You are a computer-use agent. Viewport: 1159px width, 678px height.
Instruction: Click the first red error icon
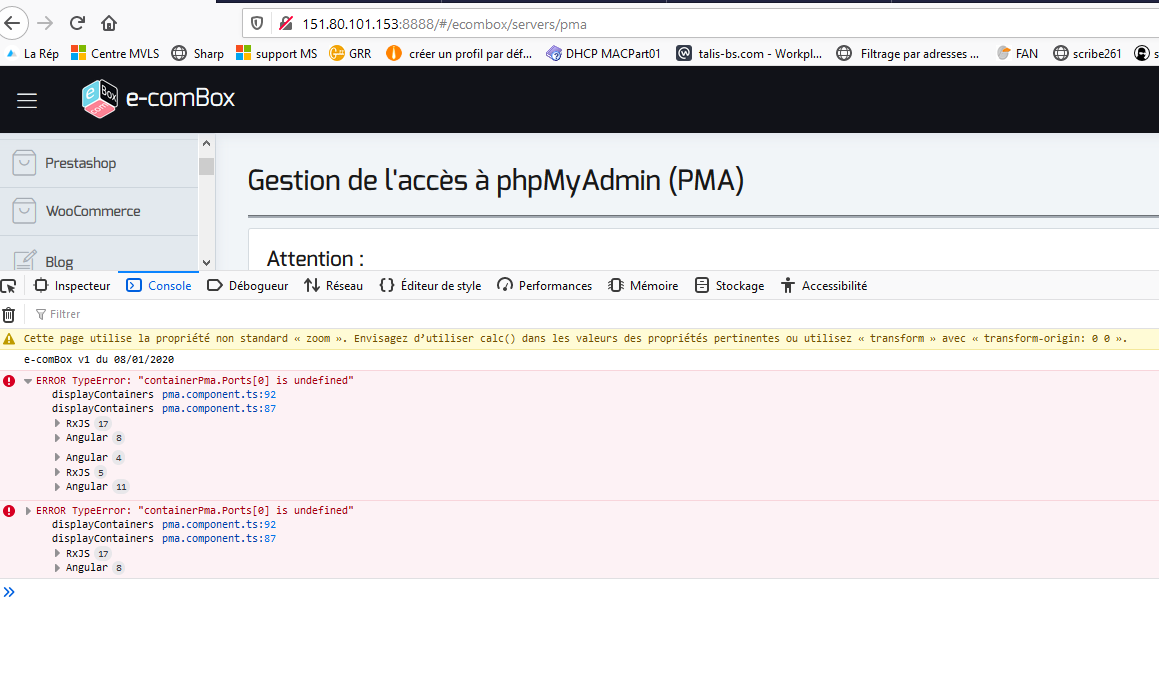(x=9, y=381)
